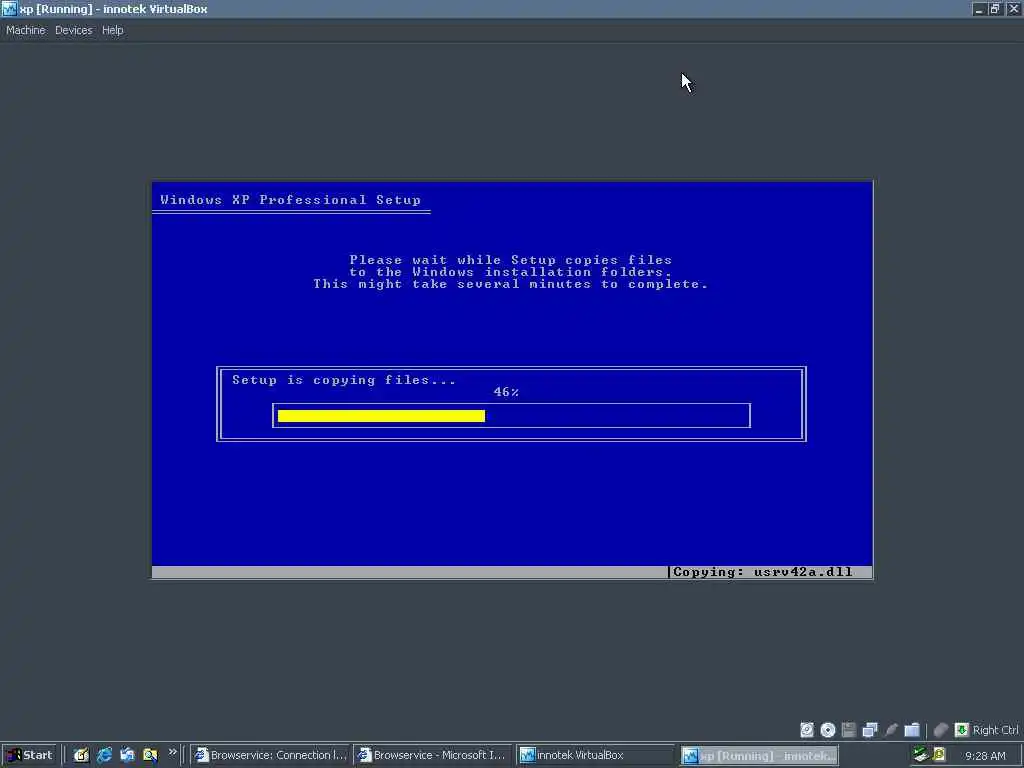Image resolution: width=1024 pixels, height=768 pixels.
Task: Open the Help menu
Action: [112, 30]
